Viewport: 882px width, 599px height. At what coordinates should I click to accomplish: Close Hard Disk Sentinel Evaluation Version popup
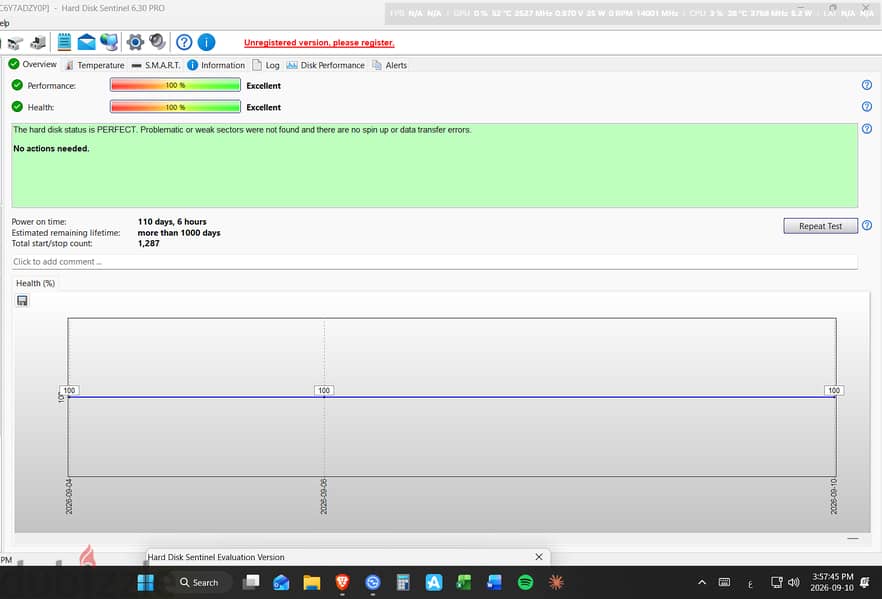click(539, 557)
